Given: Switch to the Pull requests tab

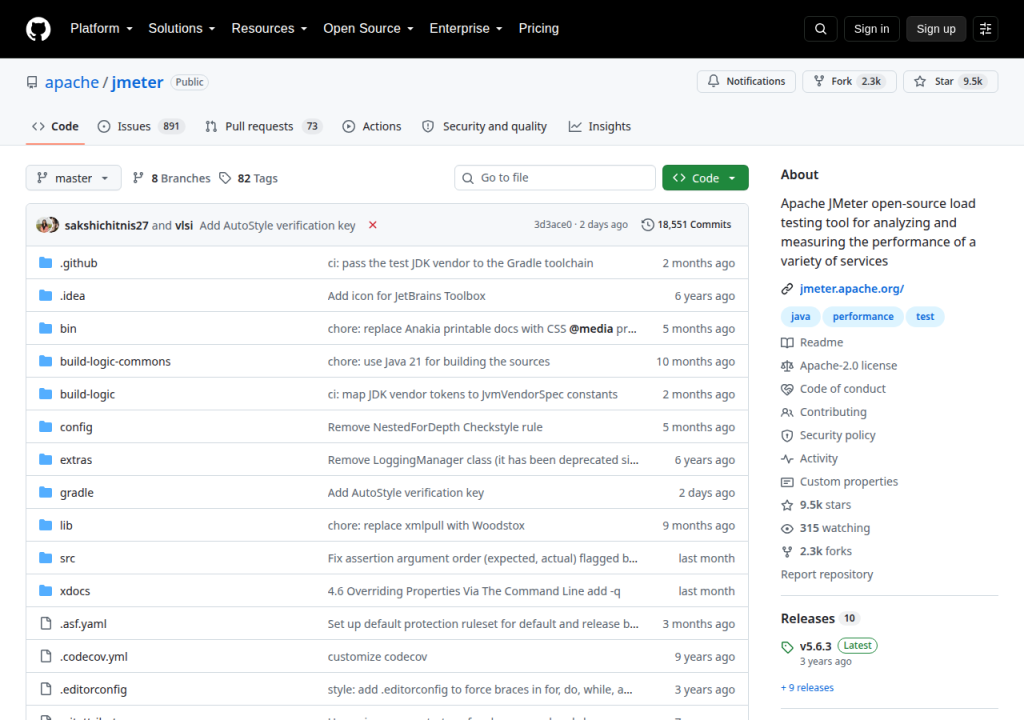Looking at the screenshot, I should coord(264,126).
